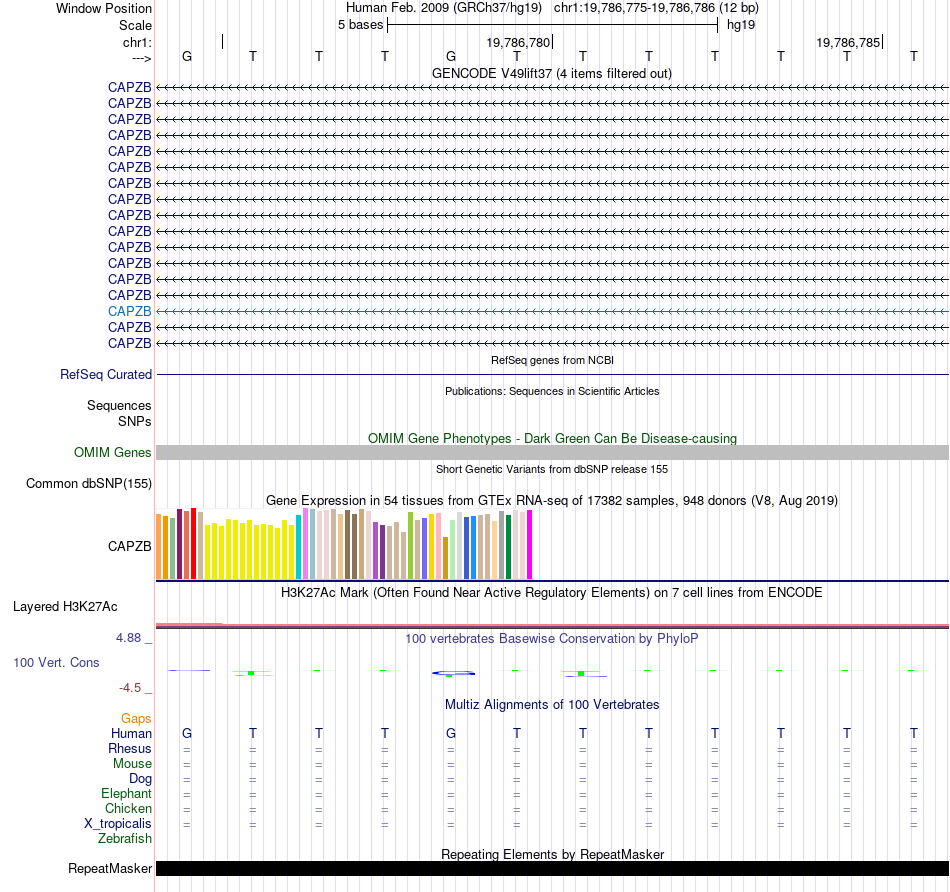Click the Window Position ruler label
Viewport: 950px width, 892px height.
point(104,8)
